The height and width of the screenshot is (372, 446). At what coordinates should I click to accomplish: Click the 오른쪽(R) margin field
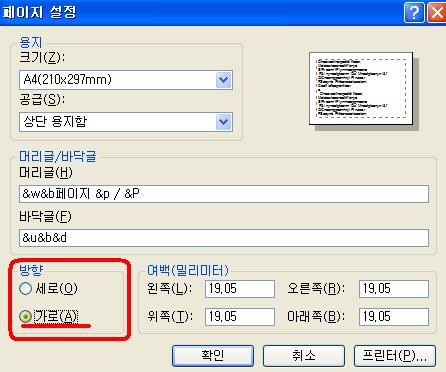394,289
